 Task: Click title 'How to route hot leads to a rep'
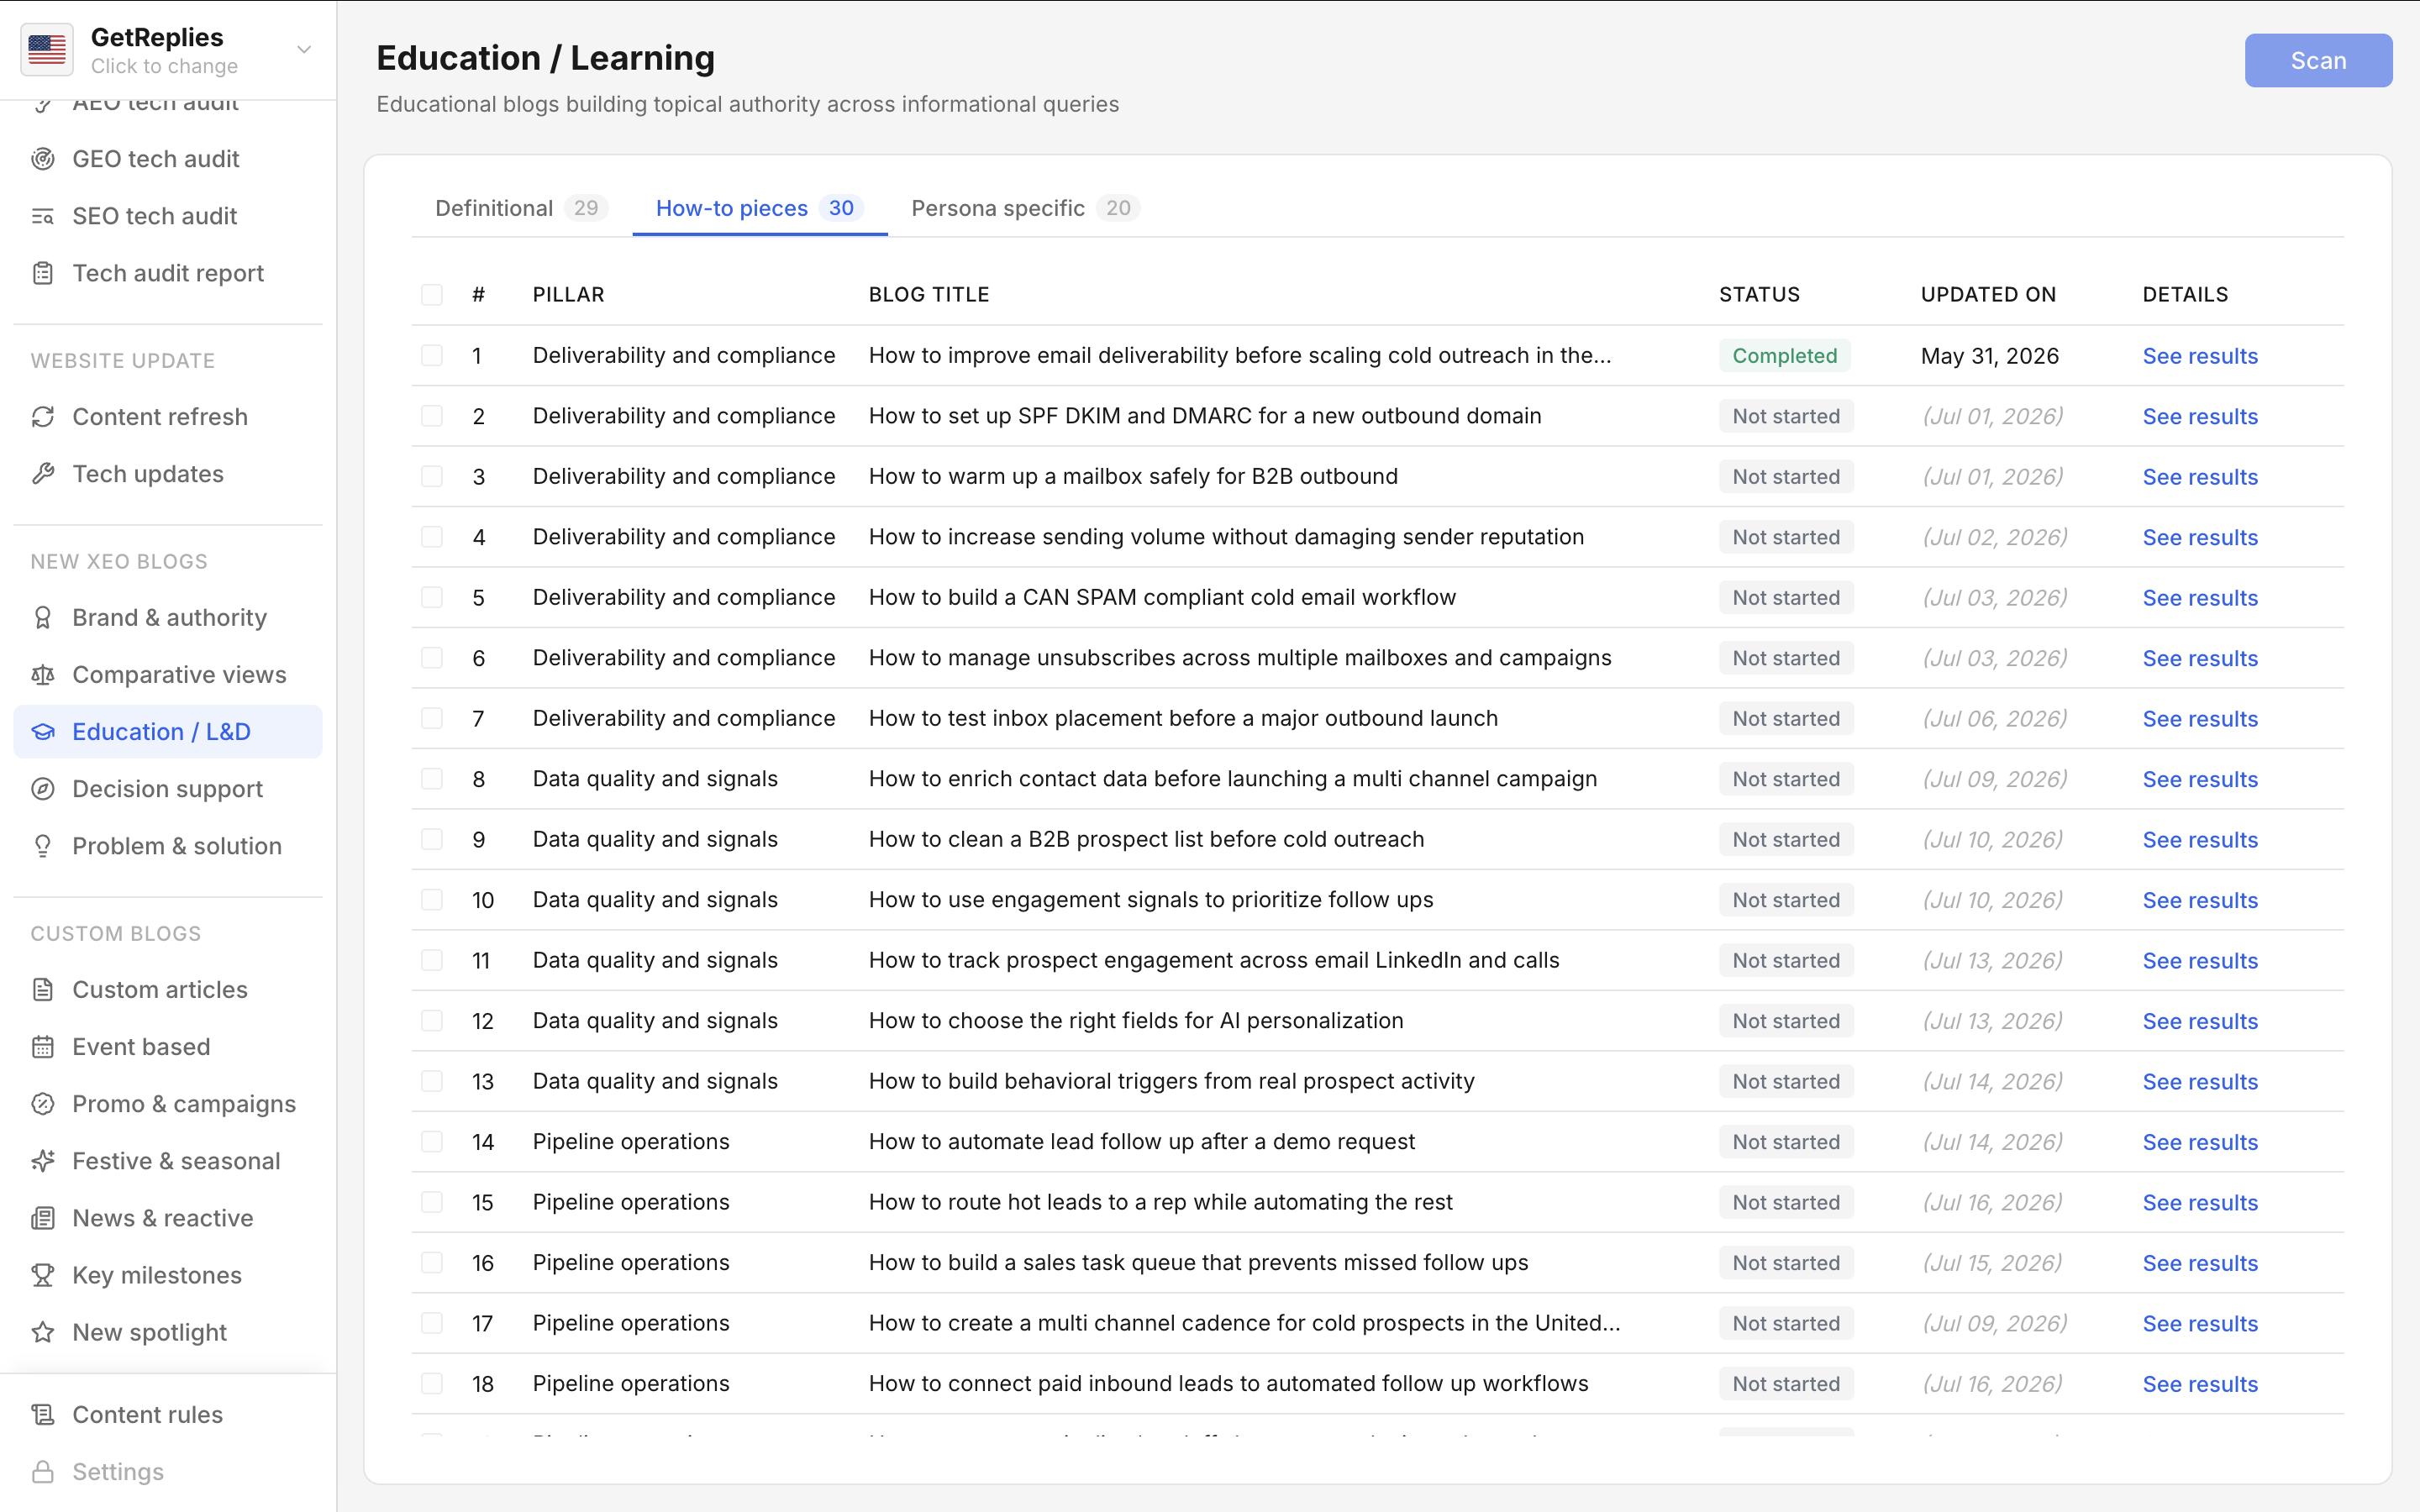[1160, 1203]
